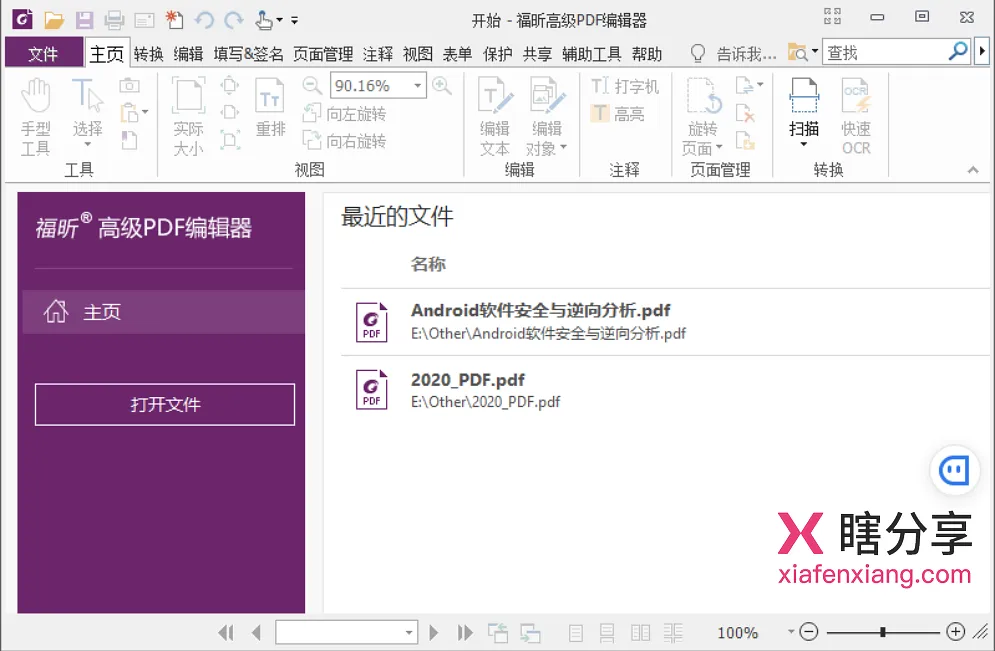
Task: Click the Open File (打开文件) button
Action: point(165,404)
